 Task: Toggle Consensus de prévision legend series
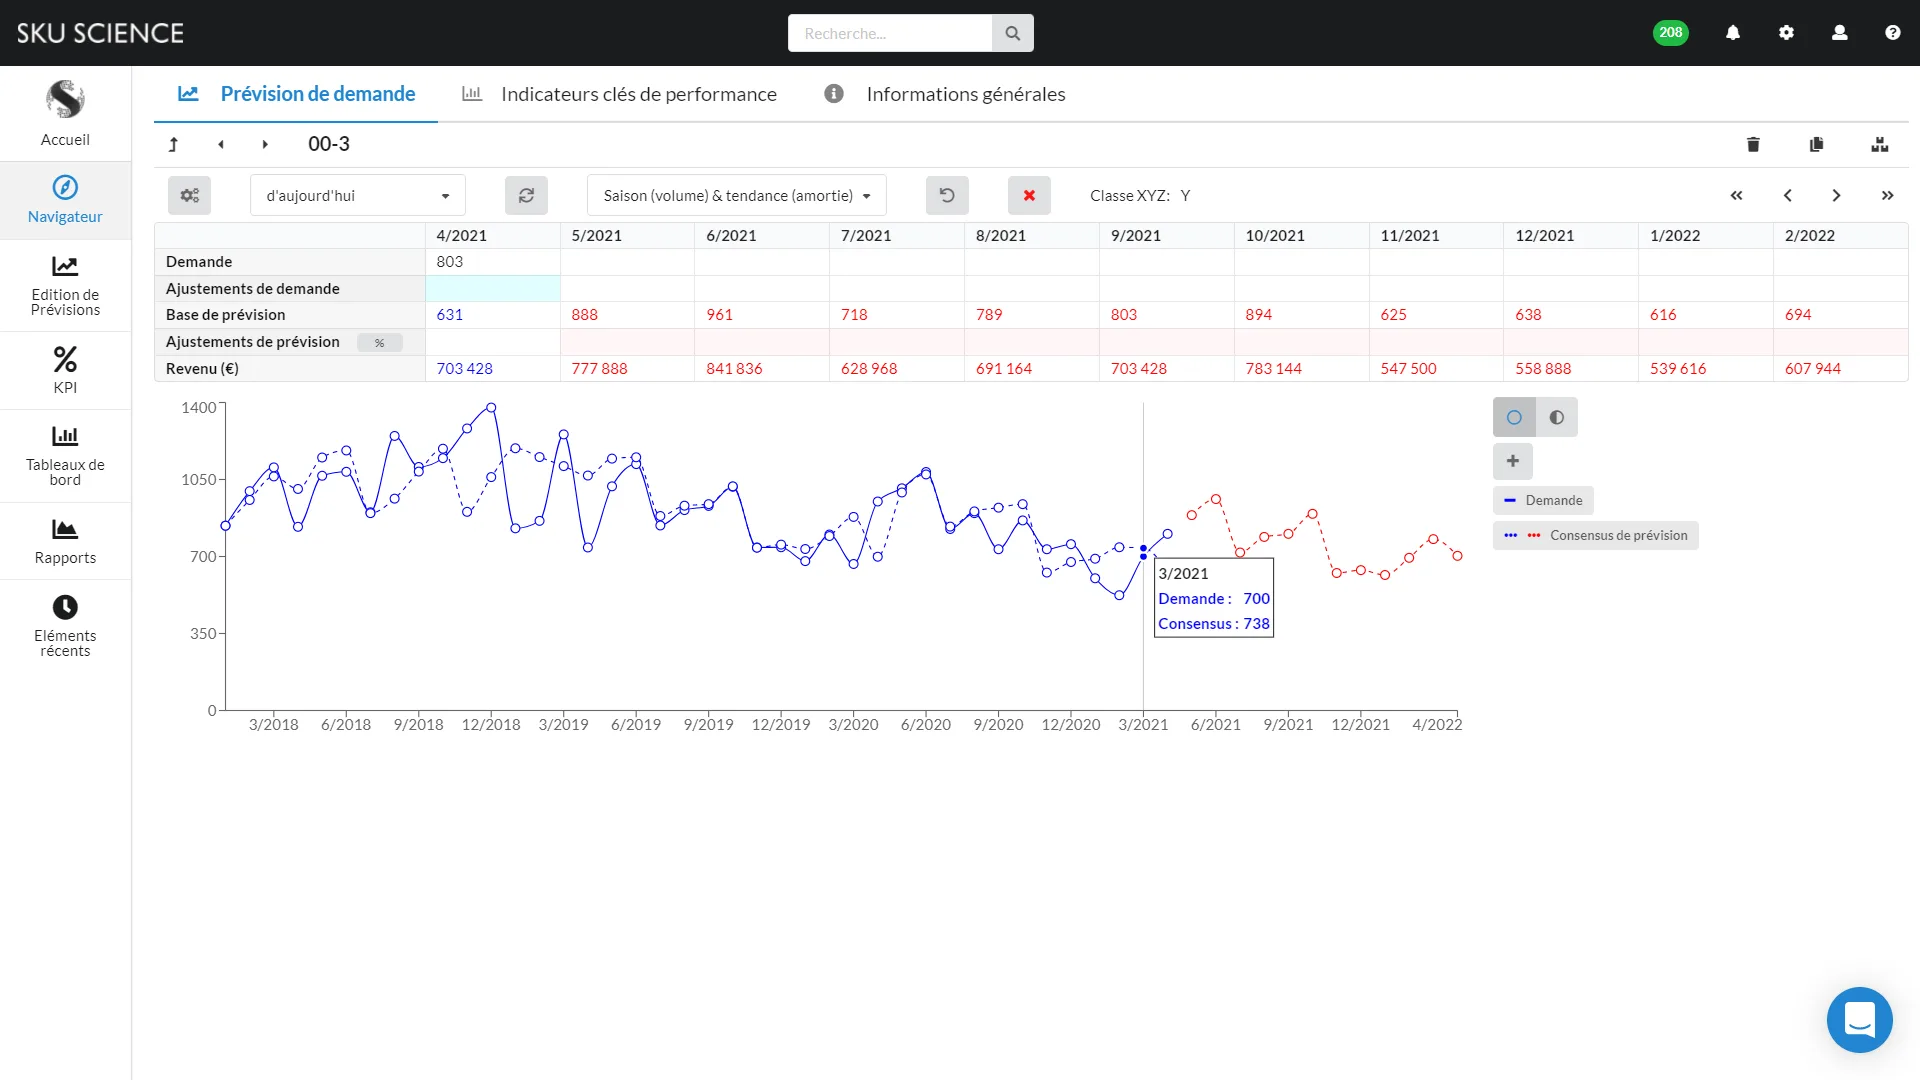click(x=1595, y=536)
